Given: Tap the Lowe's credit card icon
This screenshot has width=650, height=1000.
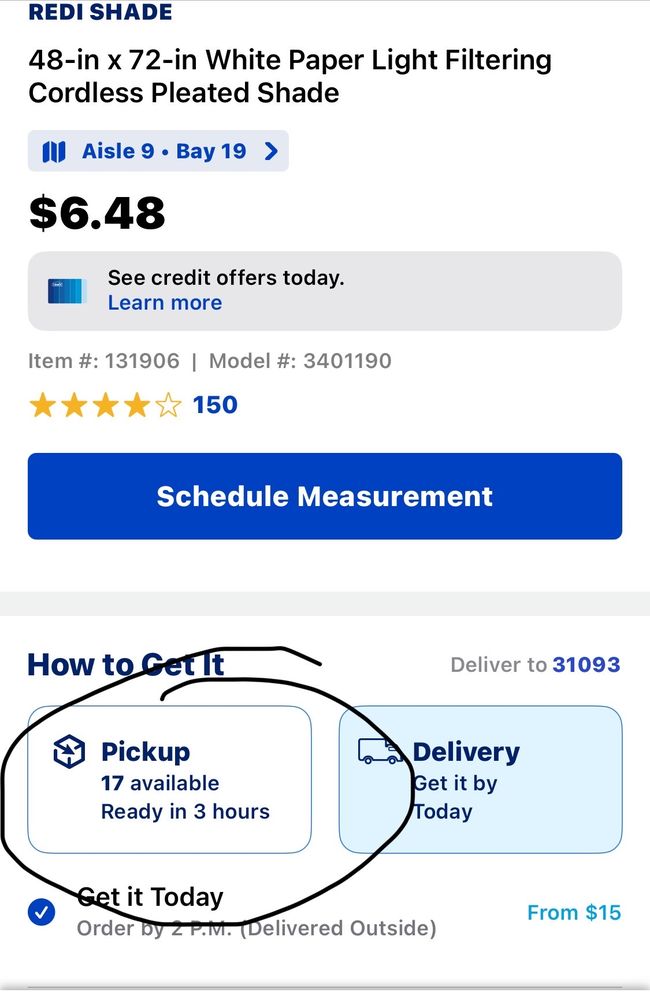Looking at the screenshot, I should [x=67, y=291].
